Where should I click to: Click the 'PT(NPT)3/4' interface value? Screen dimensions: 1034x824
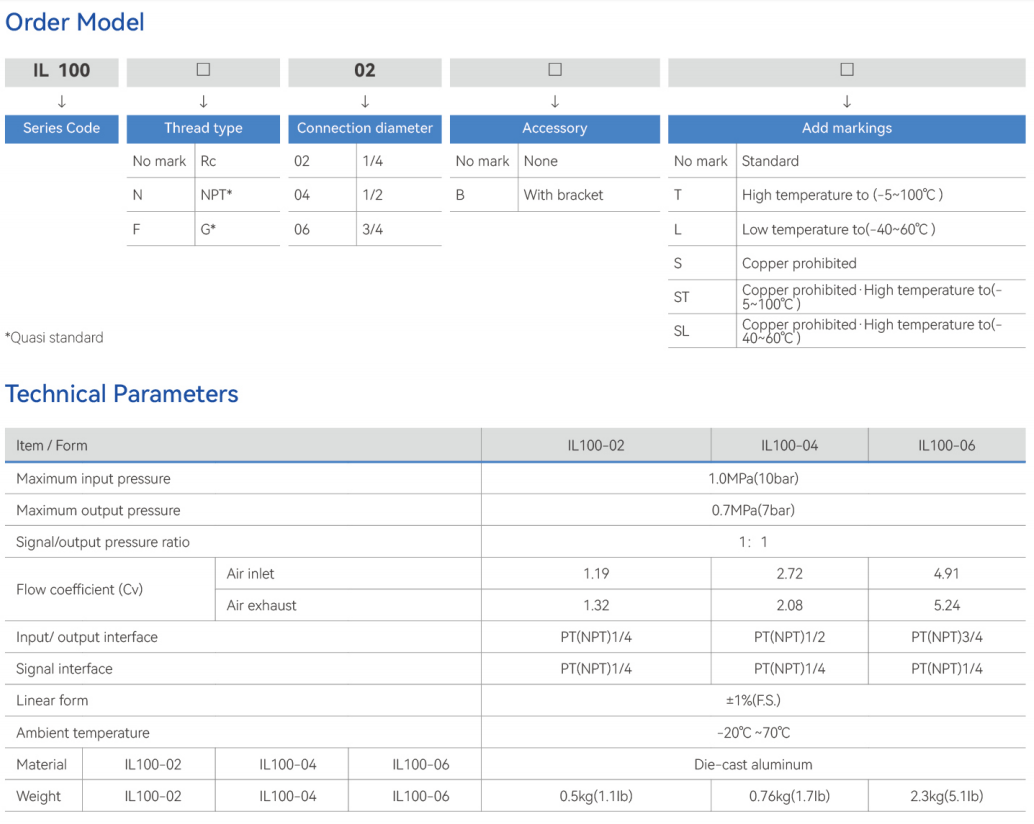[x=947, y=637]
